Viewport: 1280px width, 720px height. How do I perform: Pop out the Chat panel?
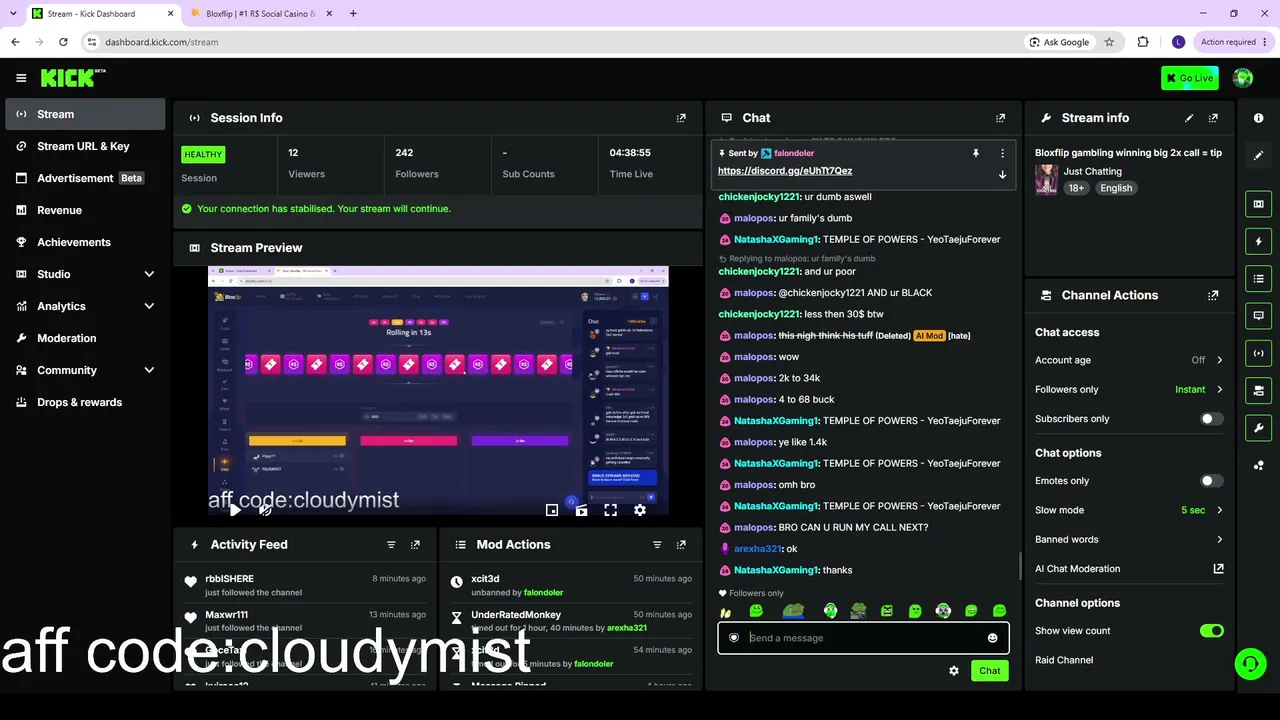click(1000, 118)
